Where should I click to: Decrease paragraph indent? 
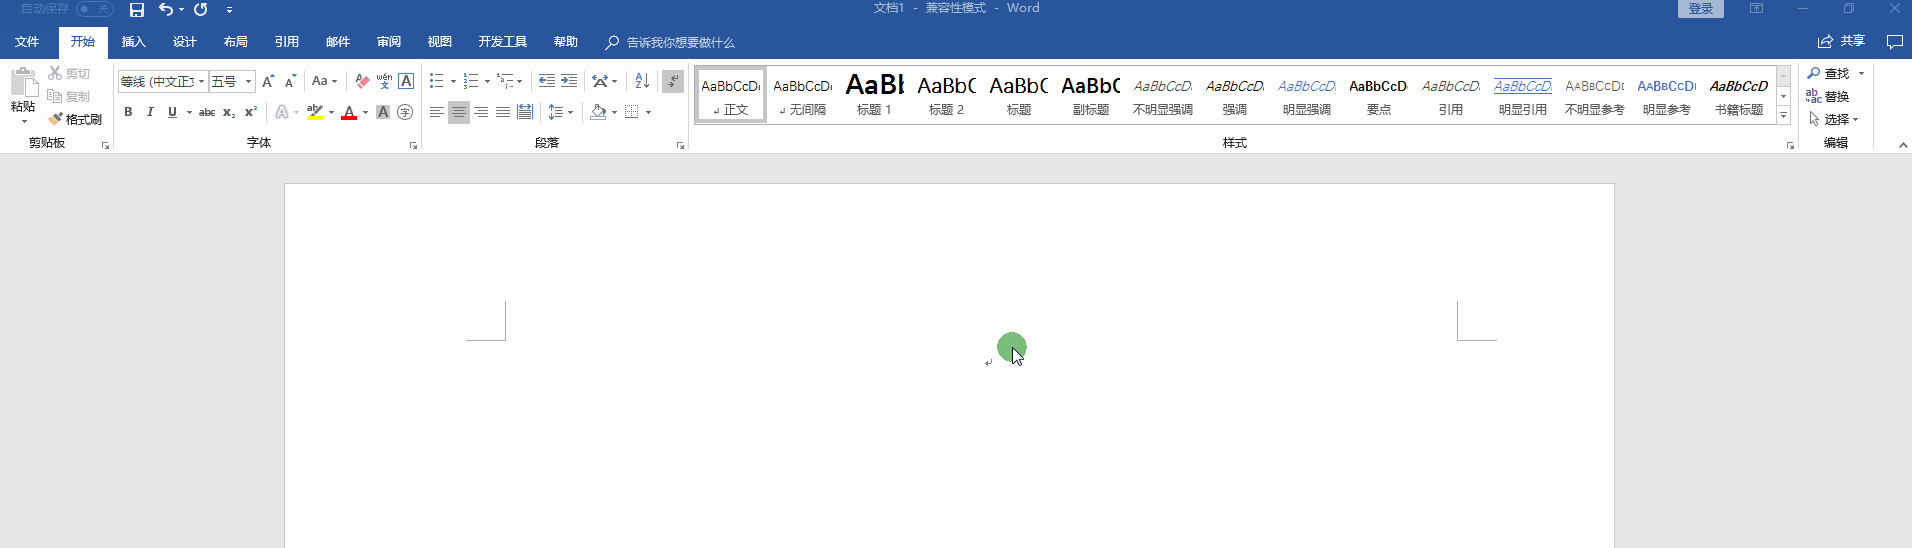(x=547, y=81)
